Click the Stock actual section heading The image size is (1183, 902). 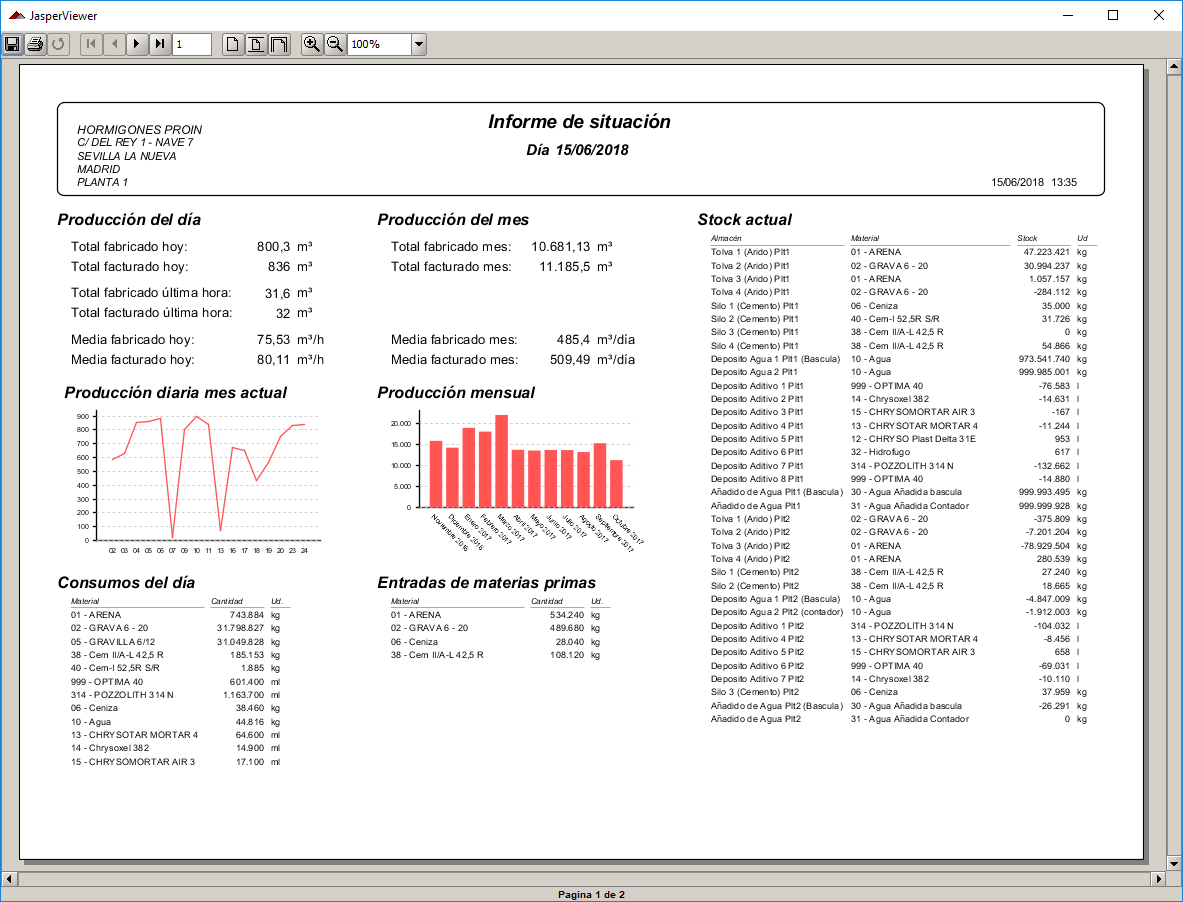(744, 220)
